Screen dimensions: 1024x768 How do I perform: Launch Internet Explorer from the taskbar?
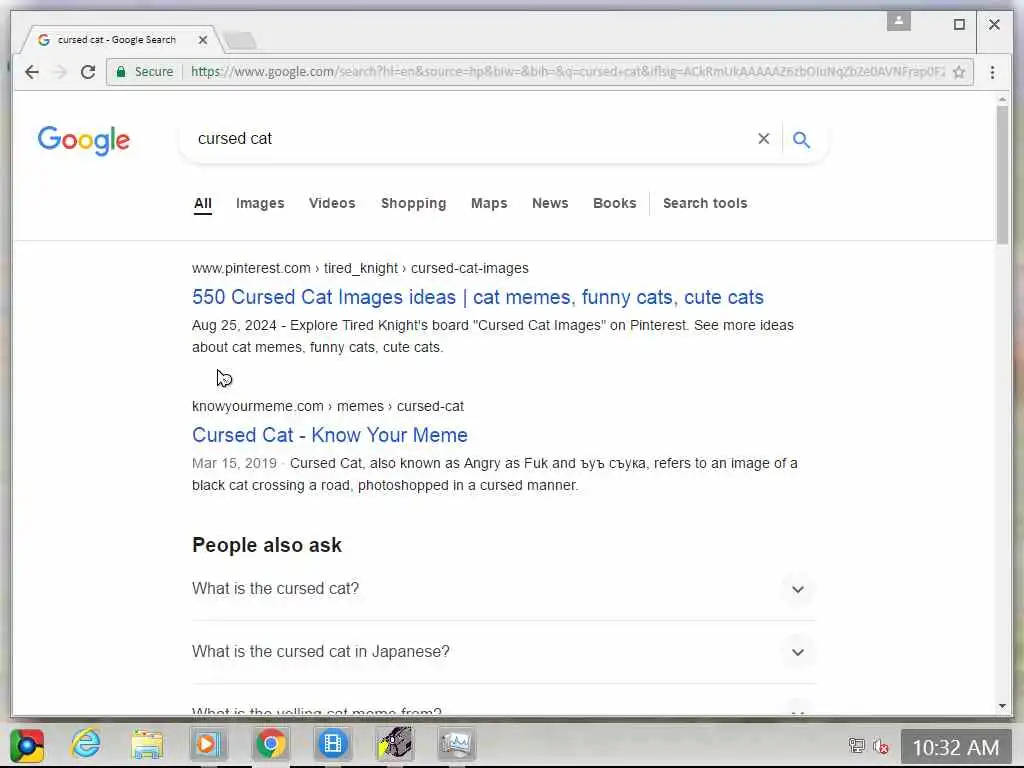coord(86,744)
